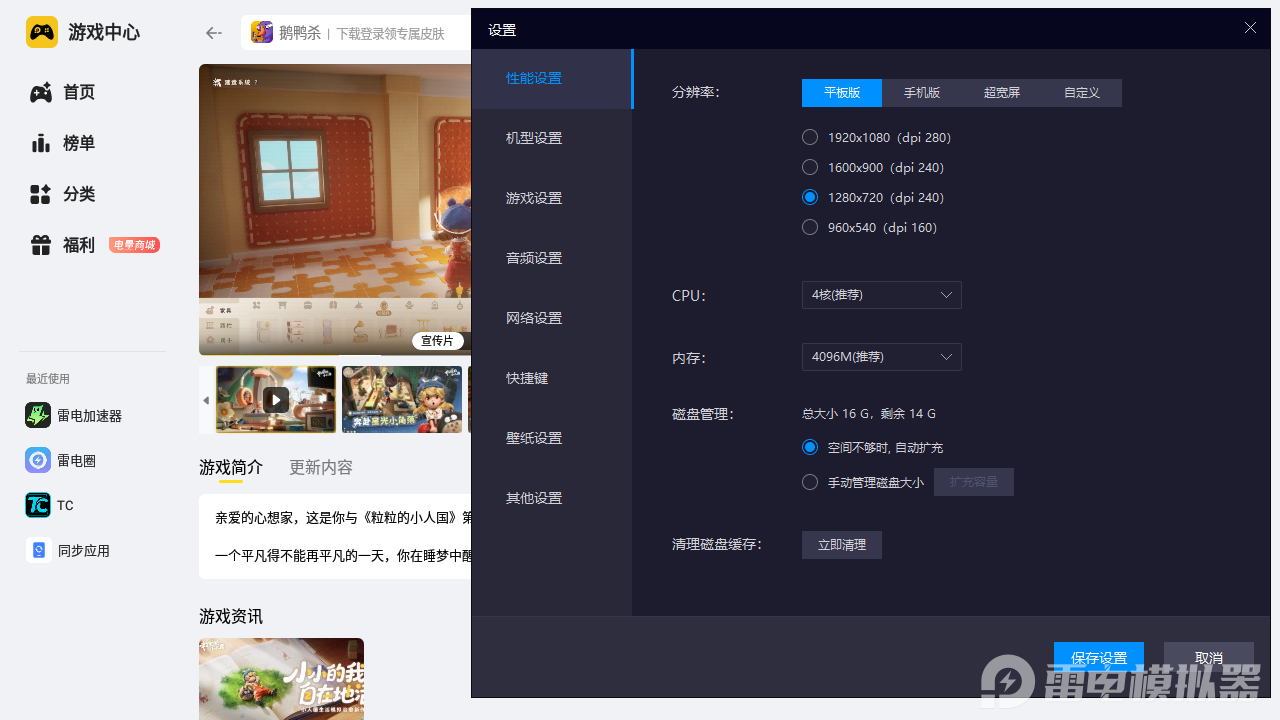Switch to 更新内容 tab
The image size is (1280, 720).
click(x=321, y=467)
